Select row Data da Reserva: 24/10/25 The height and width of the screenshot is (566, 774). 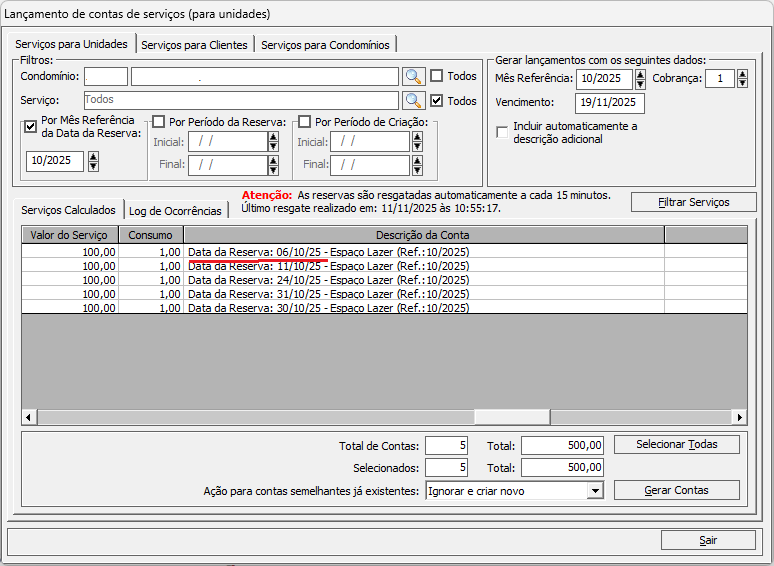pos(384,280)
